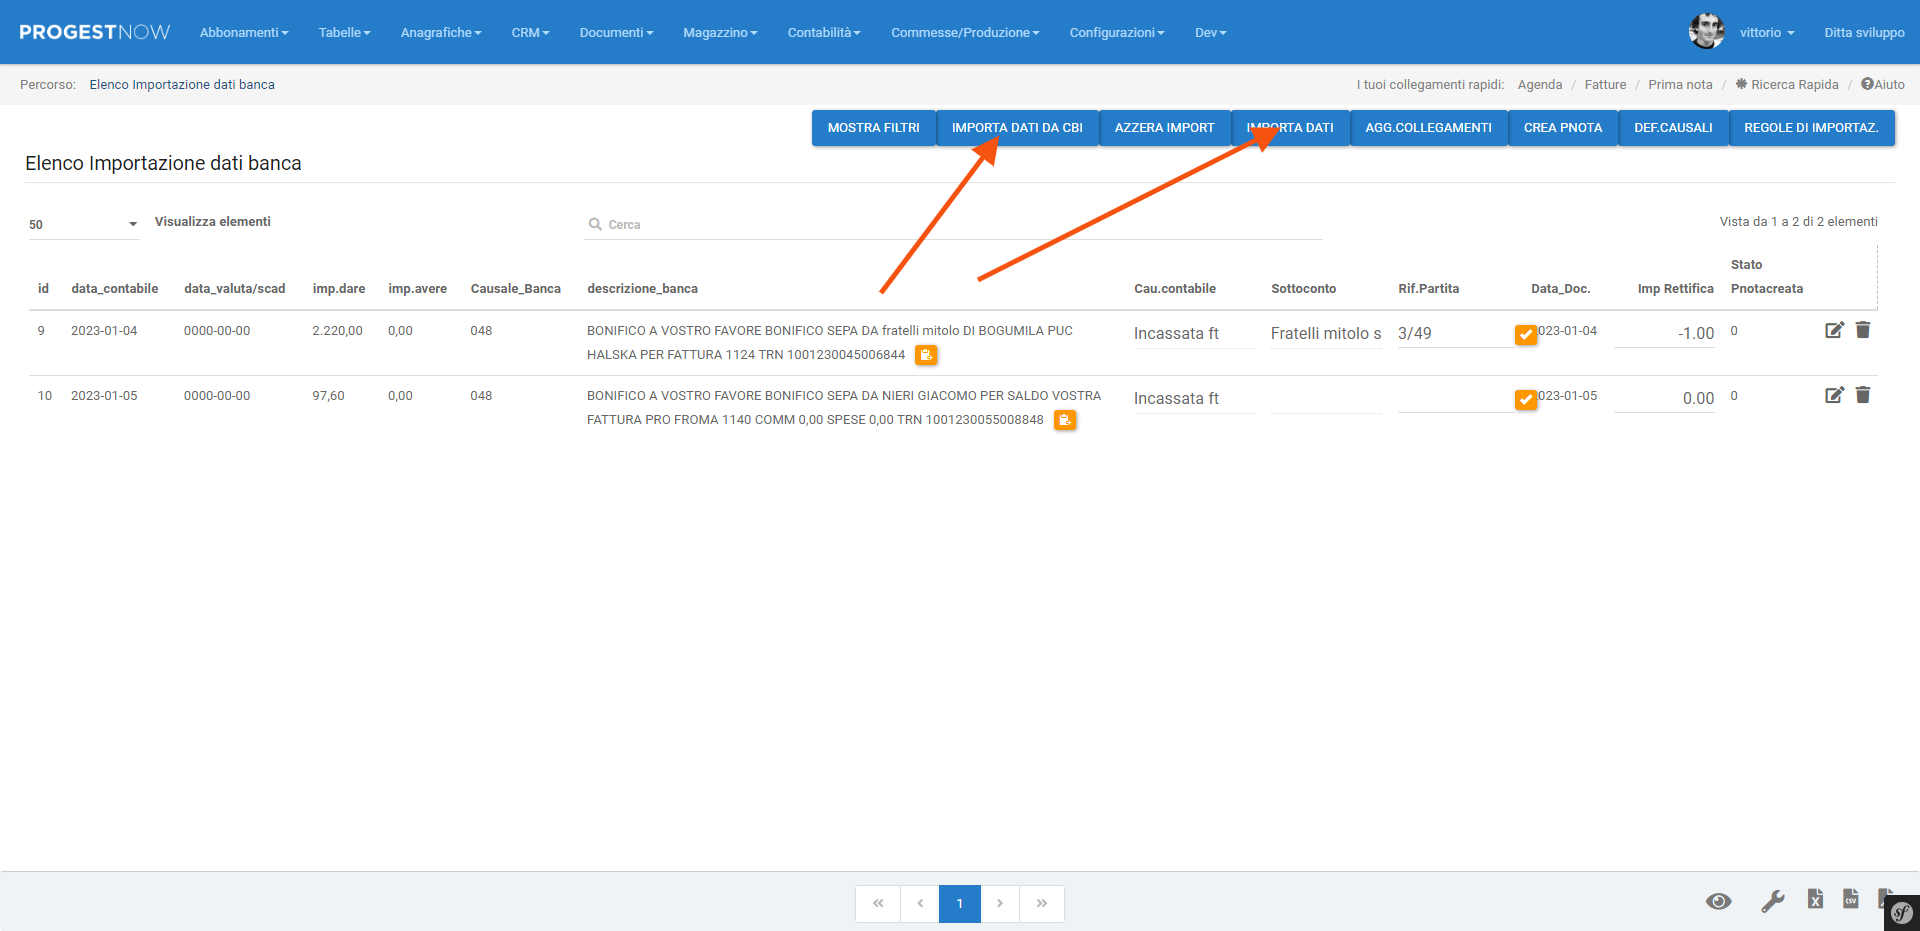
Task: Click the Excel export icon
Action: [x=1815, y=899]
